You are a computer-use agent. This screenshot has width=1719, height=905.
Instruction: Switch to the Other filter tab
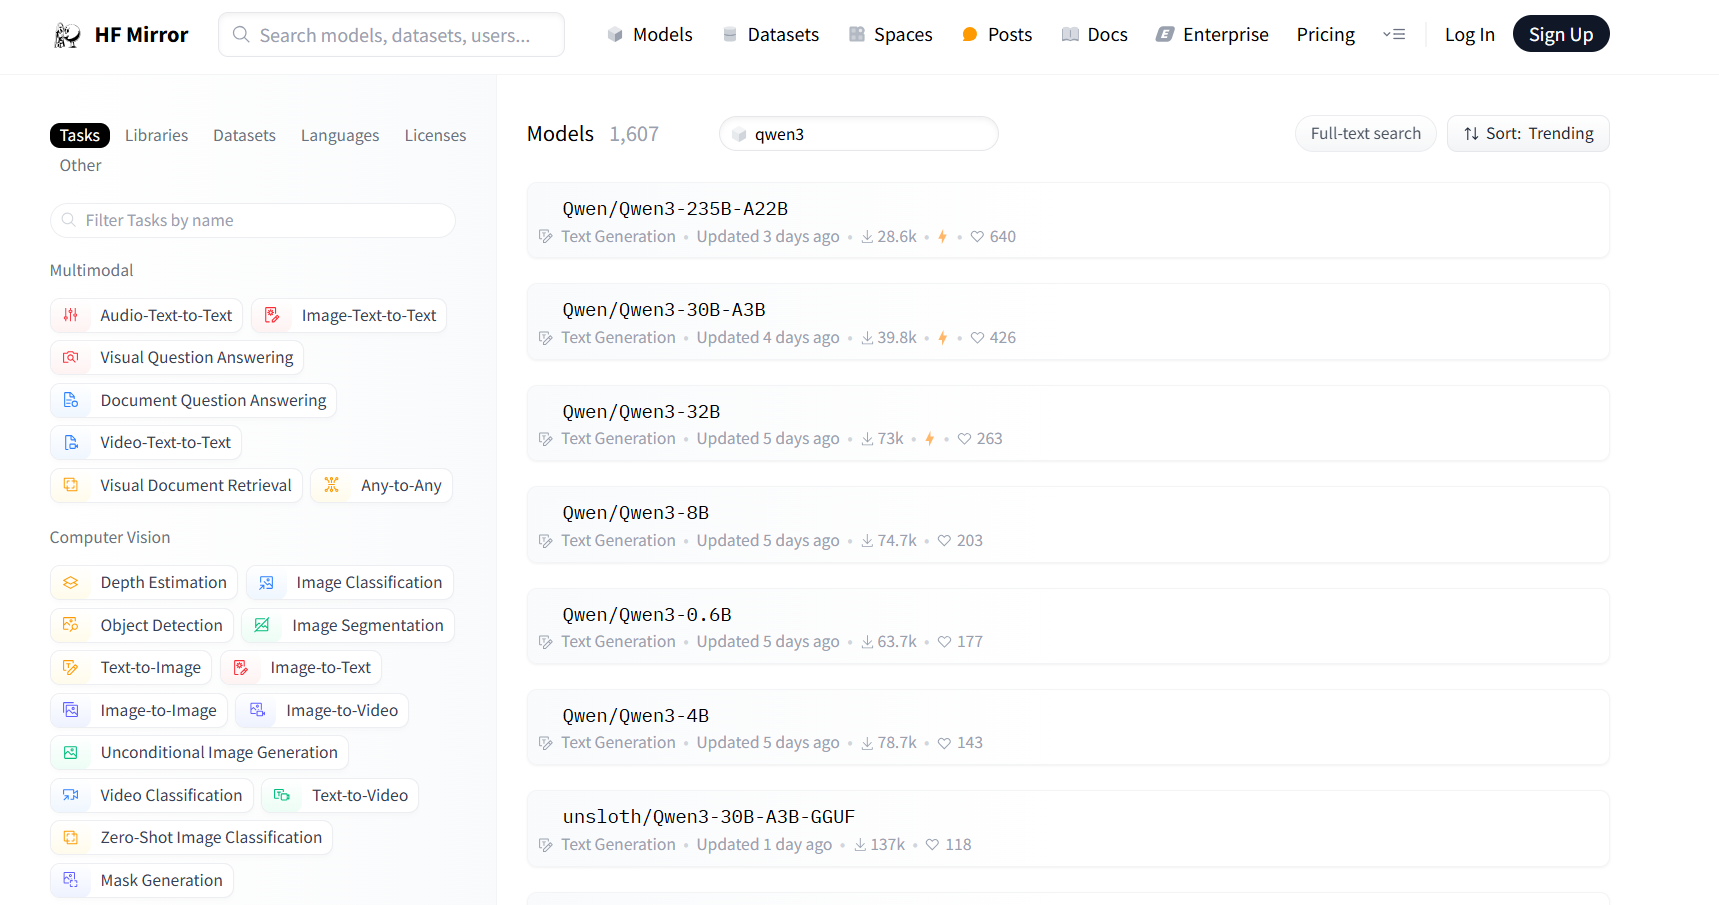pyautogui.click(x=80, y=165)
